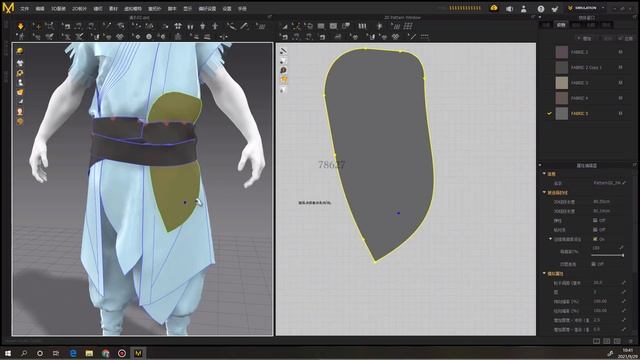The image size is (640, 360).
Task: Uncheck the On checkbox in property editor
Action: tap(595, 239)
